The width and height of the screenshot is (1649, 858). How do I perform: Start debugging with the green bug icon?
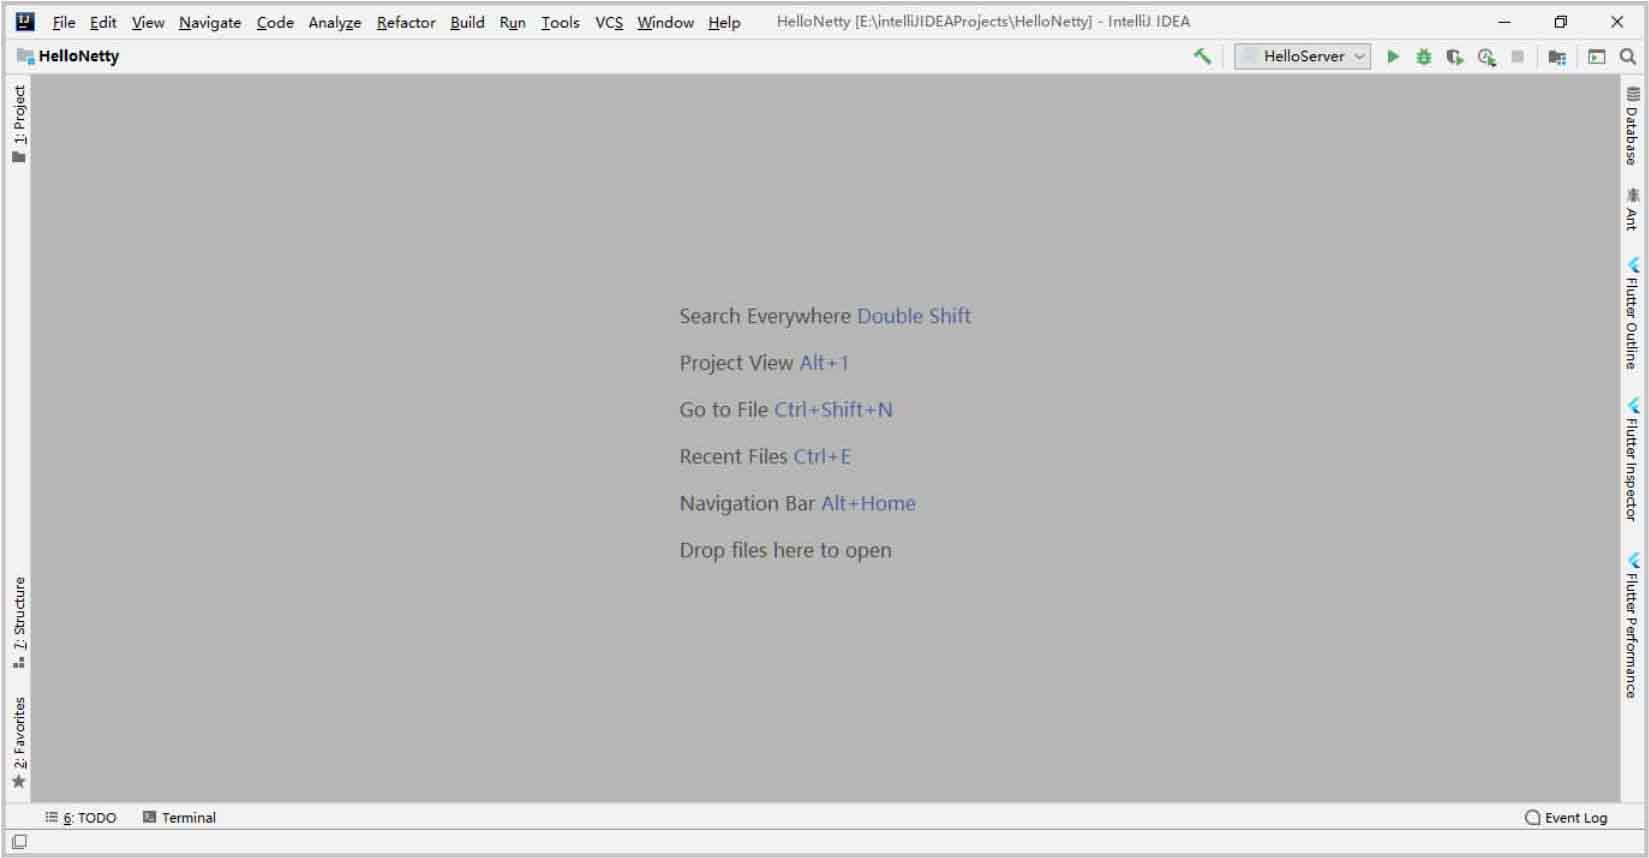(1423, 57)
